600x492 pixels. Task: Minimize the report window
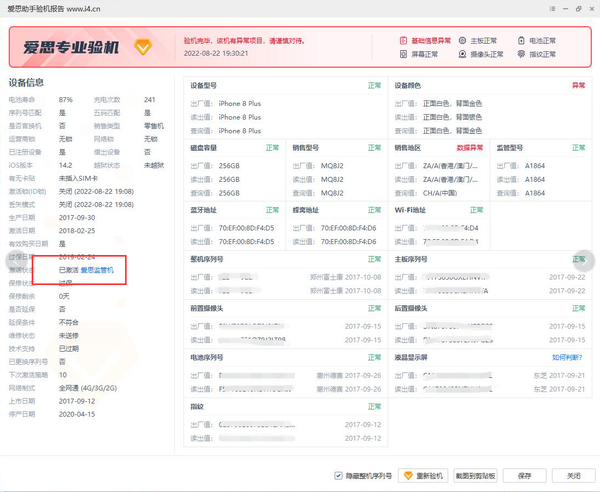click(x=565, y=8)
